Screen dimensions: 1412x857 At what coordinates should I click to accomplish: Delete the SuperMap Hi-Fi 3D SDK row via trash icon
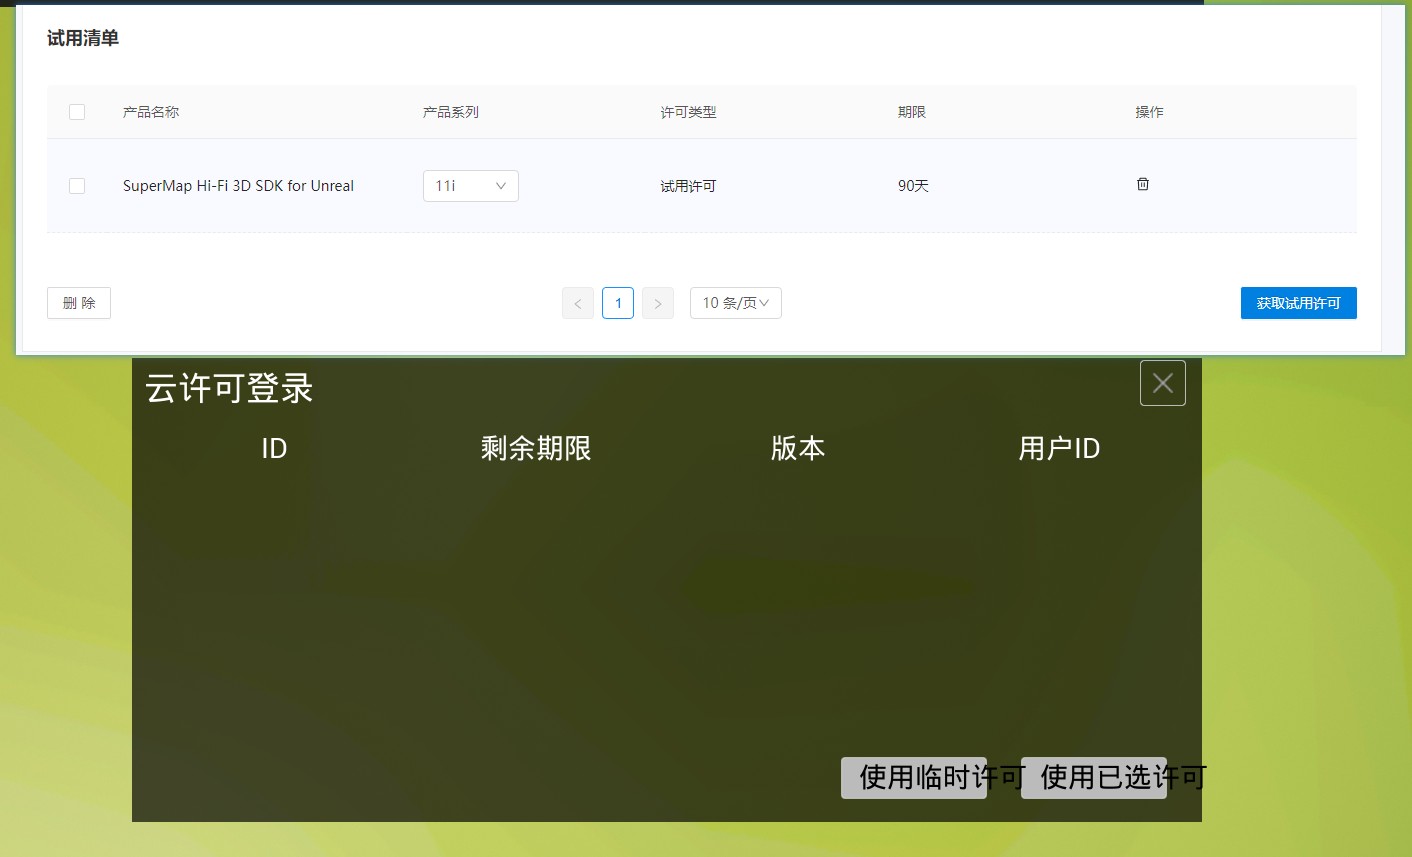(1143, 184)
